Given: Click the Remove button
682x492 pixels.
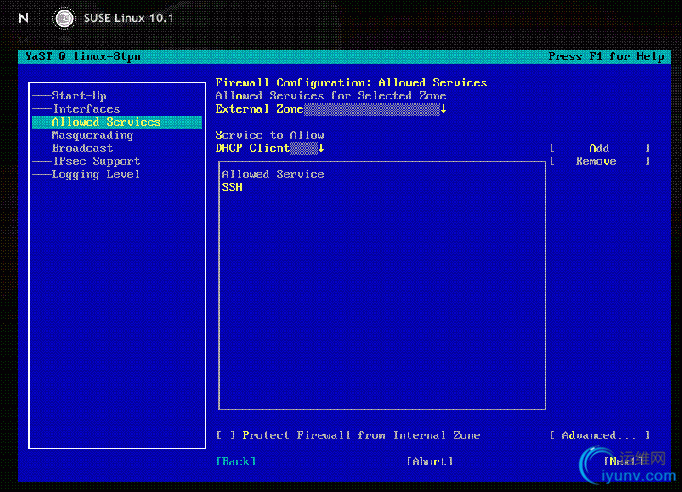Looking at the screenshot, I should click(600, 161).
